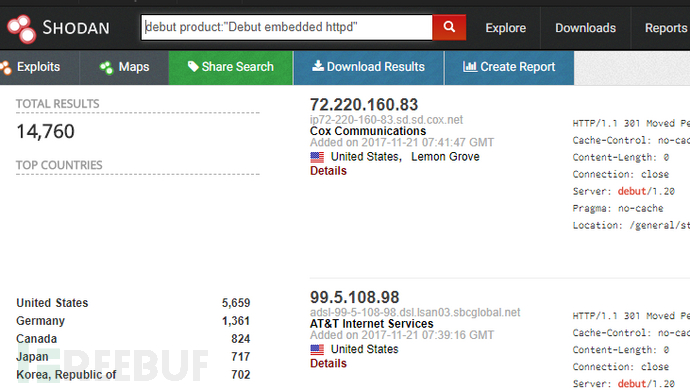
Task: Click the US flag beside Lemon Grove
Action: [317, 157]
